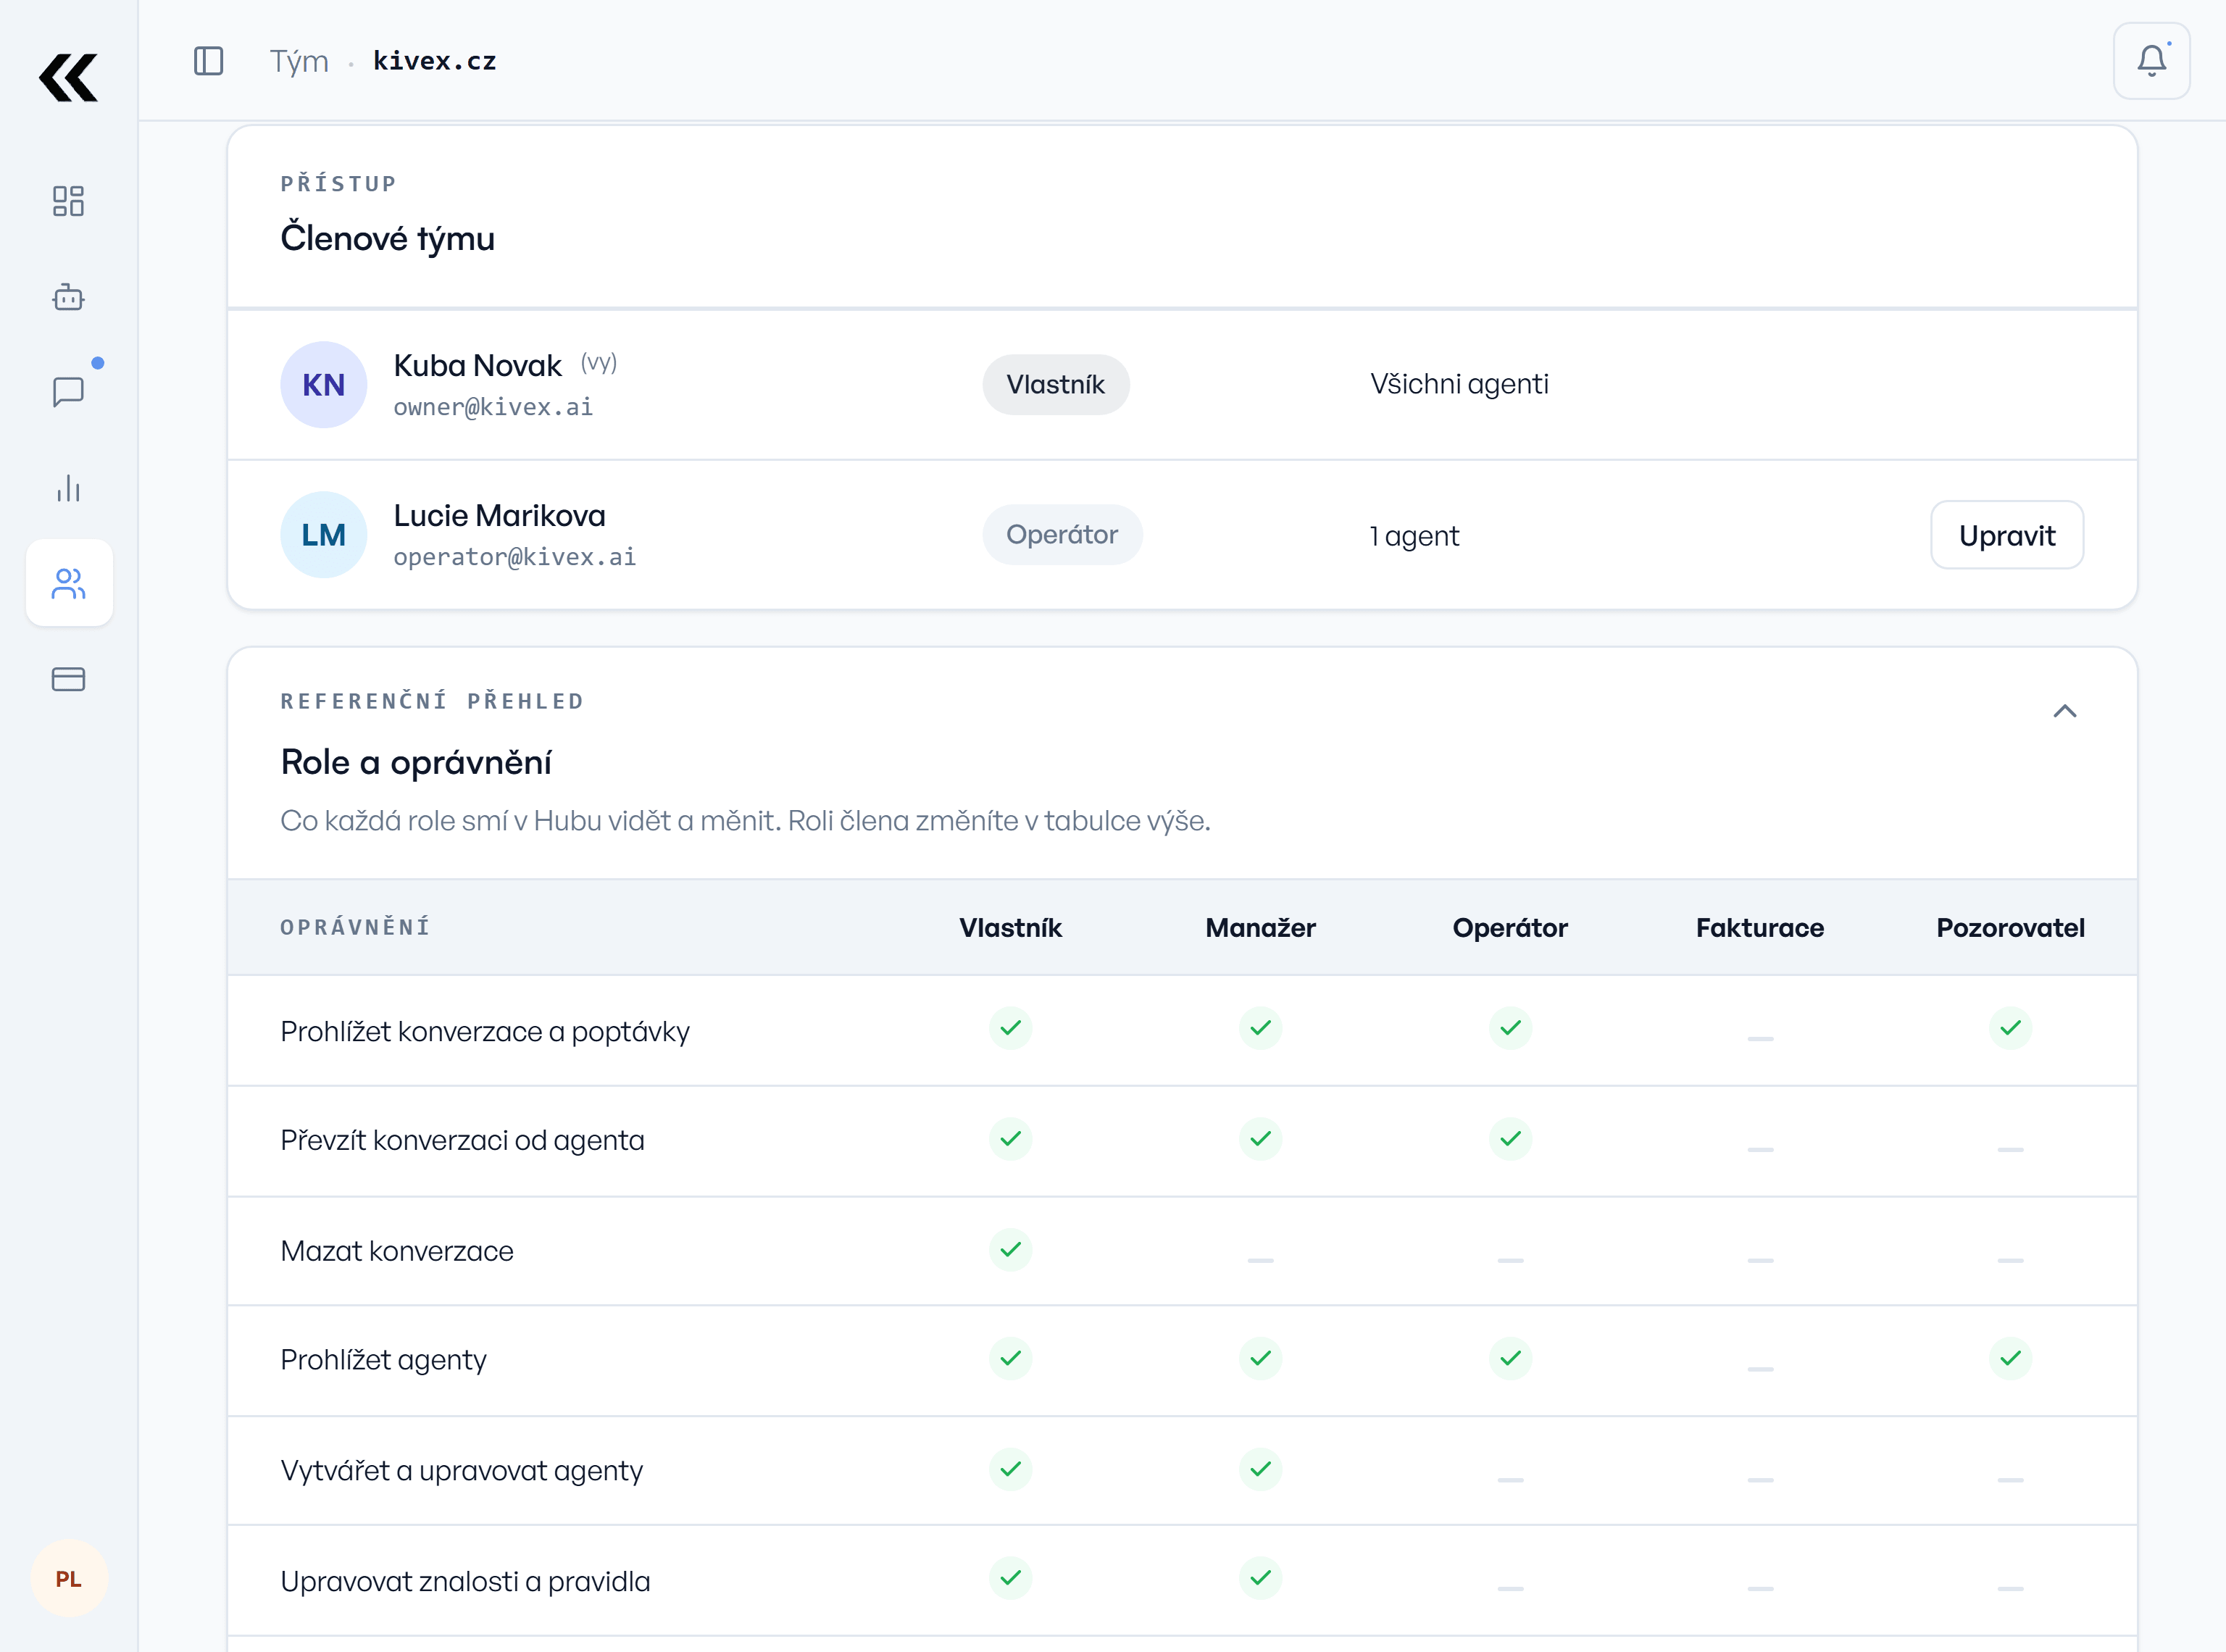Click the Vlastník column header in table
2226x1652 pixels.
tap(1010, 928)
